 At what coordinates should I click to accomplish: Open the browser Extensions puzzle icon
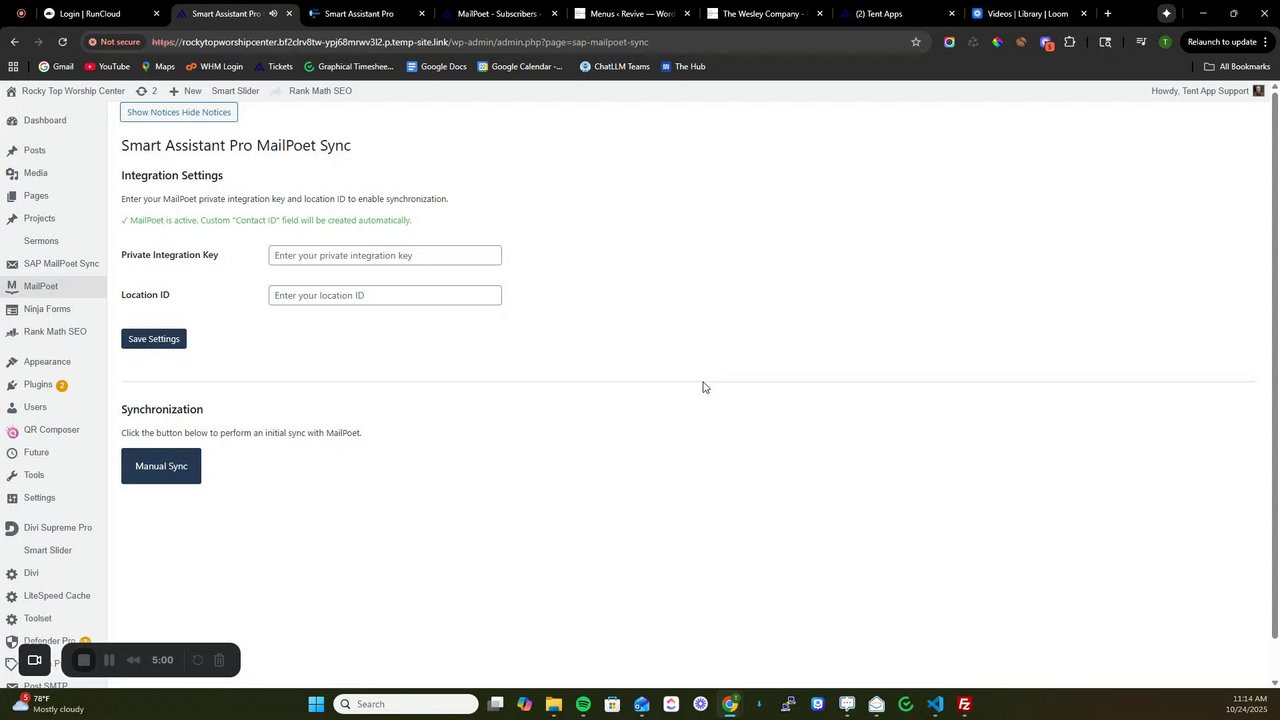(x=1069, y=42)
